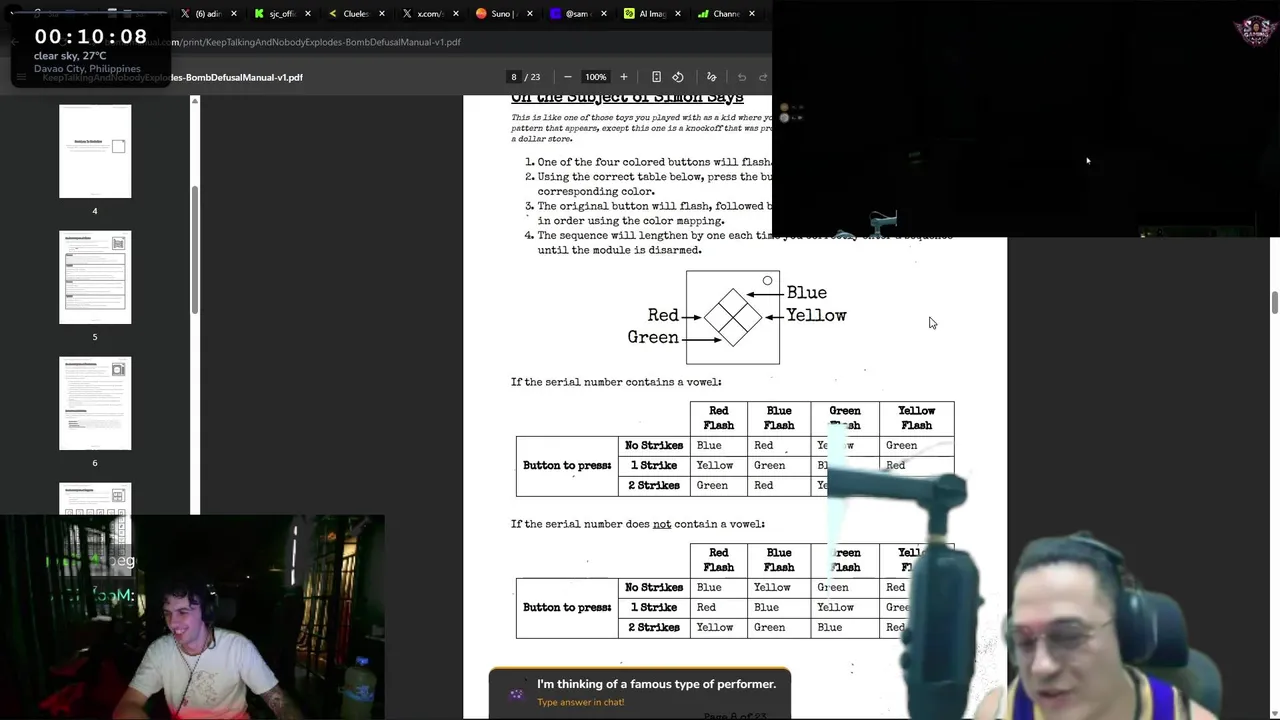Click the 'Yellow' label in Simon diagram
Image resolution: width=1280 pixels, height=720 pixels.
point(816,315)
